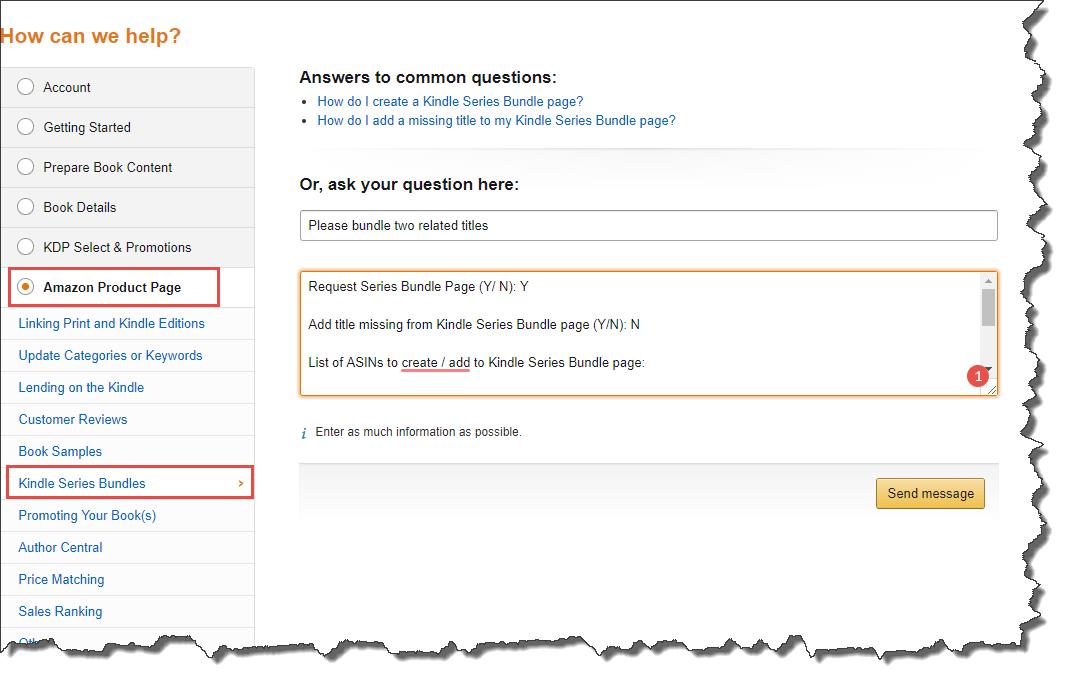Choose the Book Details radio option
This screenshot has height=680, width=1068.
pos(25,207)
